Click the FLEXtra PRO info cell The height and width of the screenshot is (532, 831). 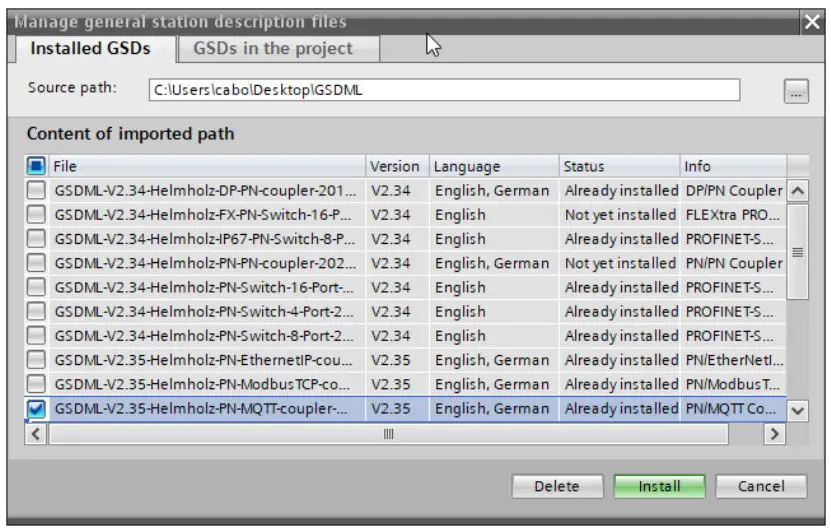732,215
